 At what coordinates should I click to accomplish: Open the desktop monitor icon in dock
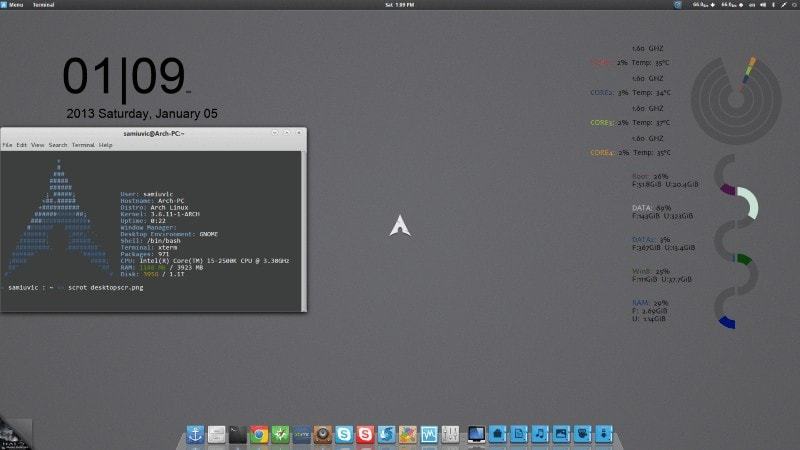(x=476, y=435)
